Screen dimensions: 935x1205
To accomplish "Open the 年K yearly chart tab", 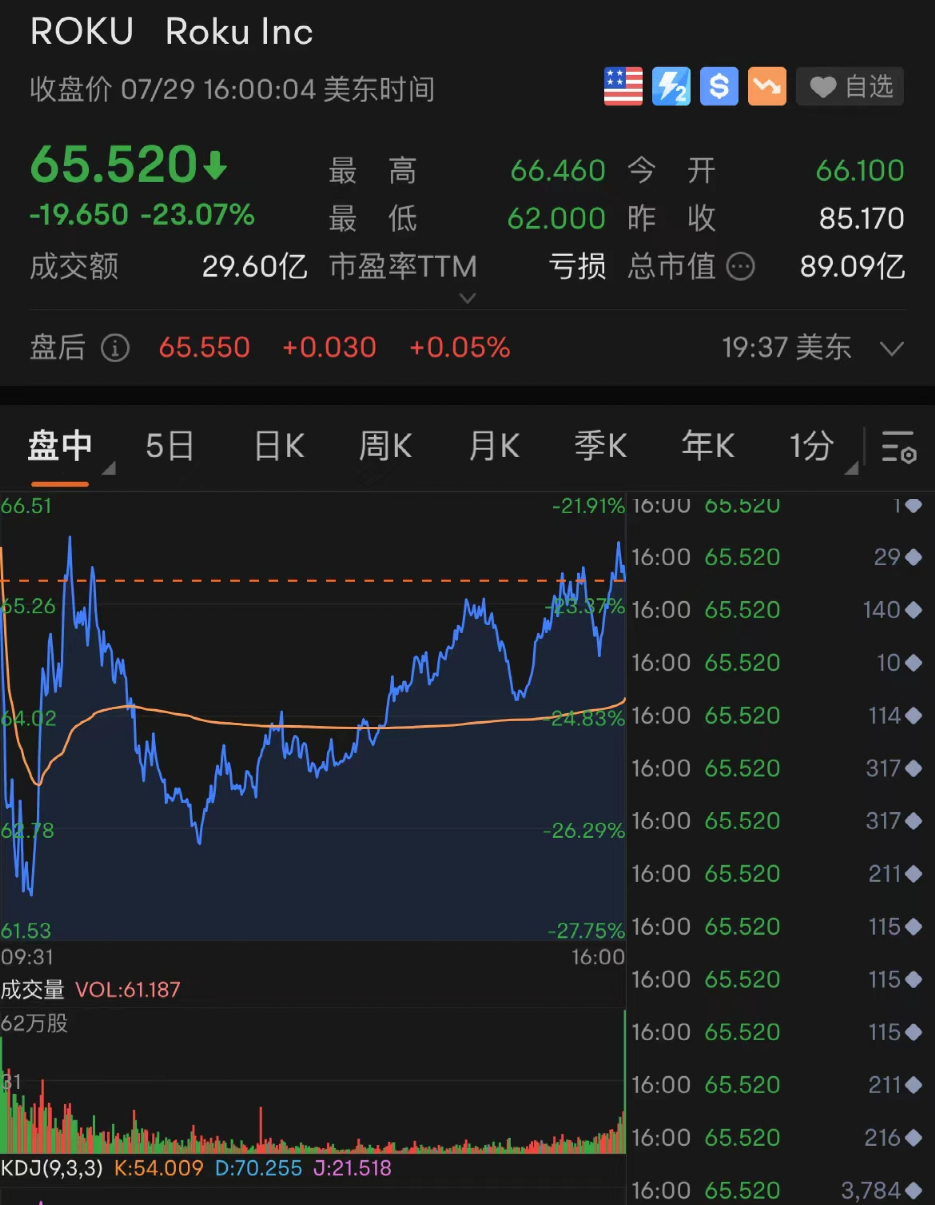I will point(708,447).
